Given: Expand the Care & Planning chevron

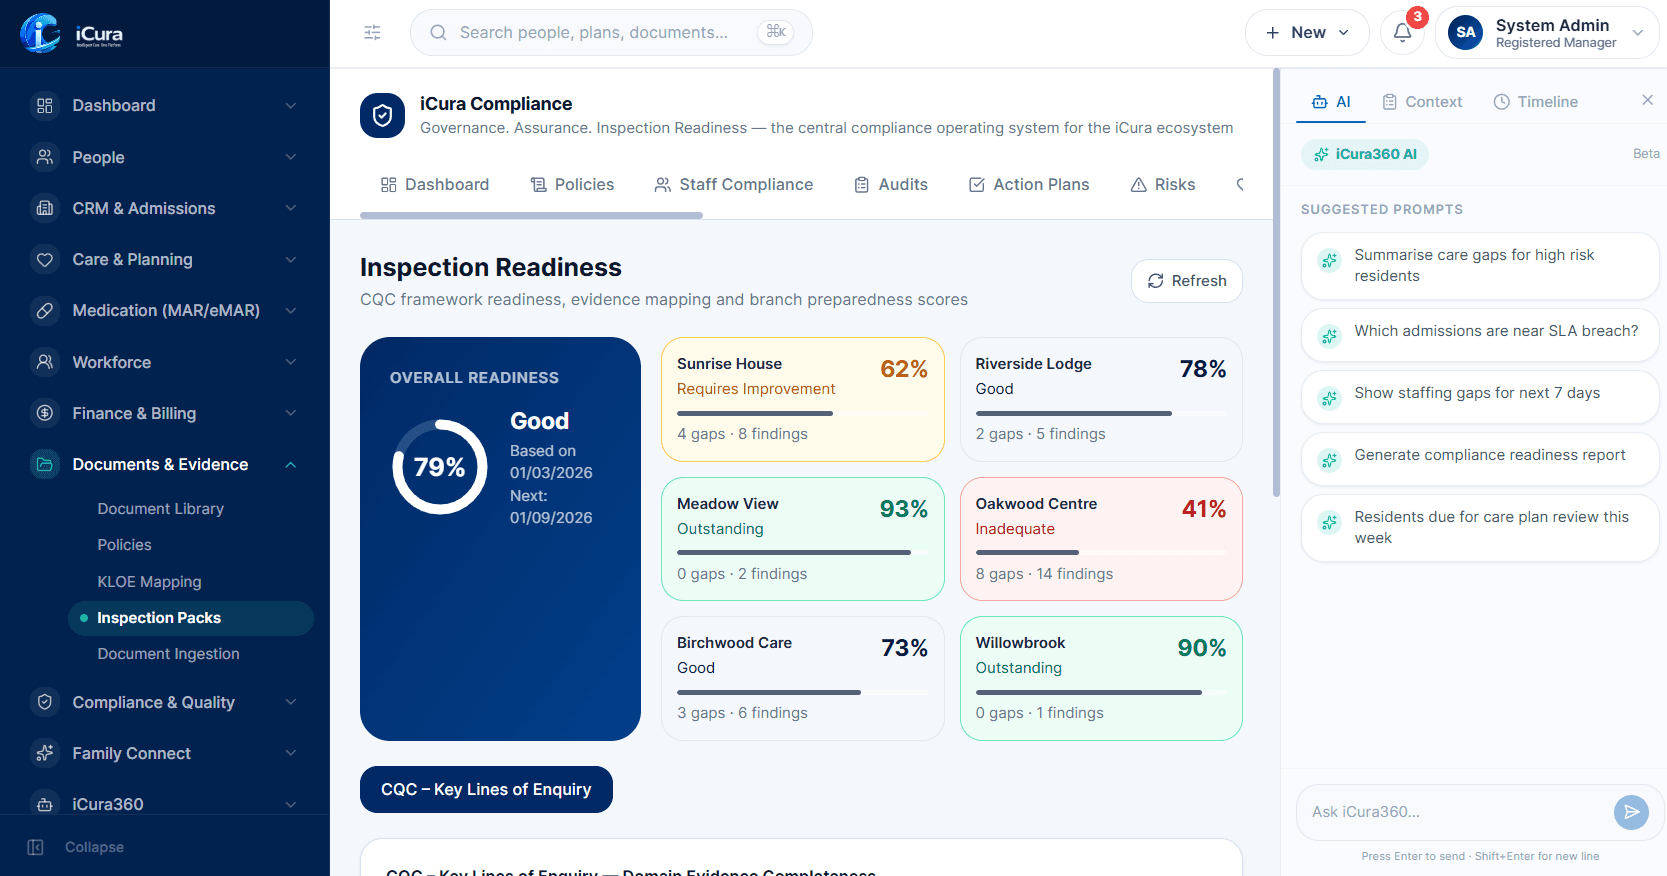Looking at the screenshot, I should pos(291,260).
